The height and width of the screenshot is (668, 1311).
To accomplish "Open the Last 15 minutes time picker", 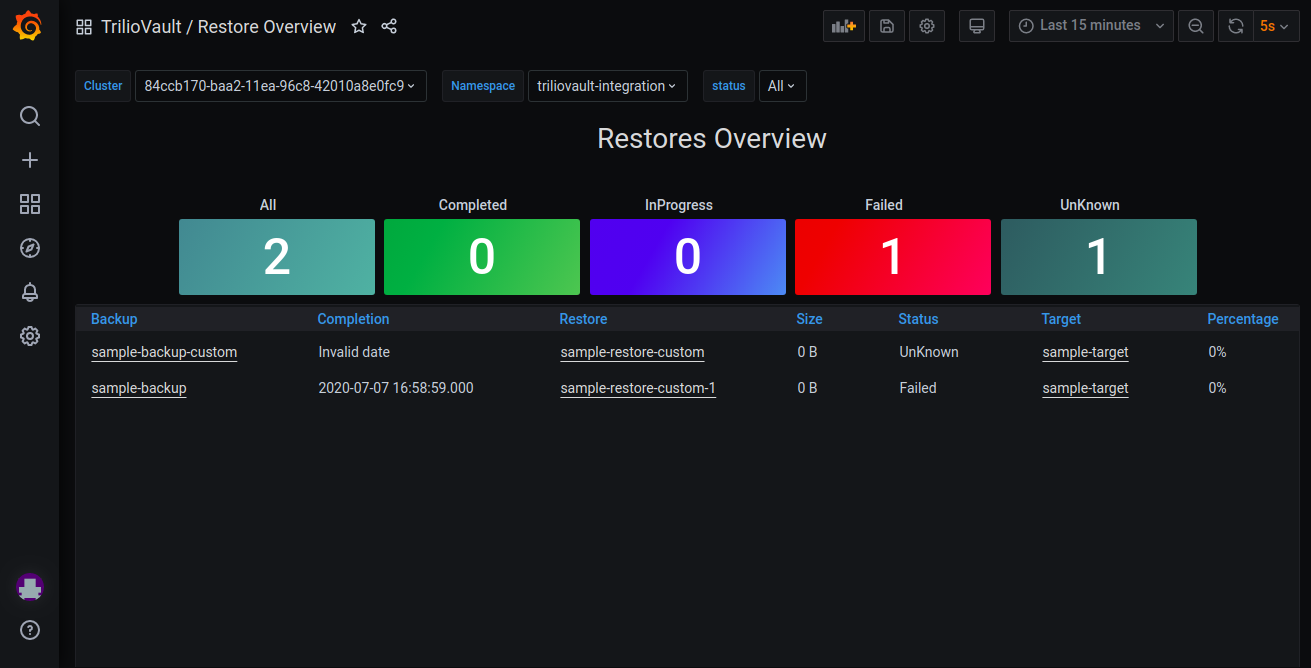I will click(x=1090, y=26).
